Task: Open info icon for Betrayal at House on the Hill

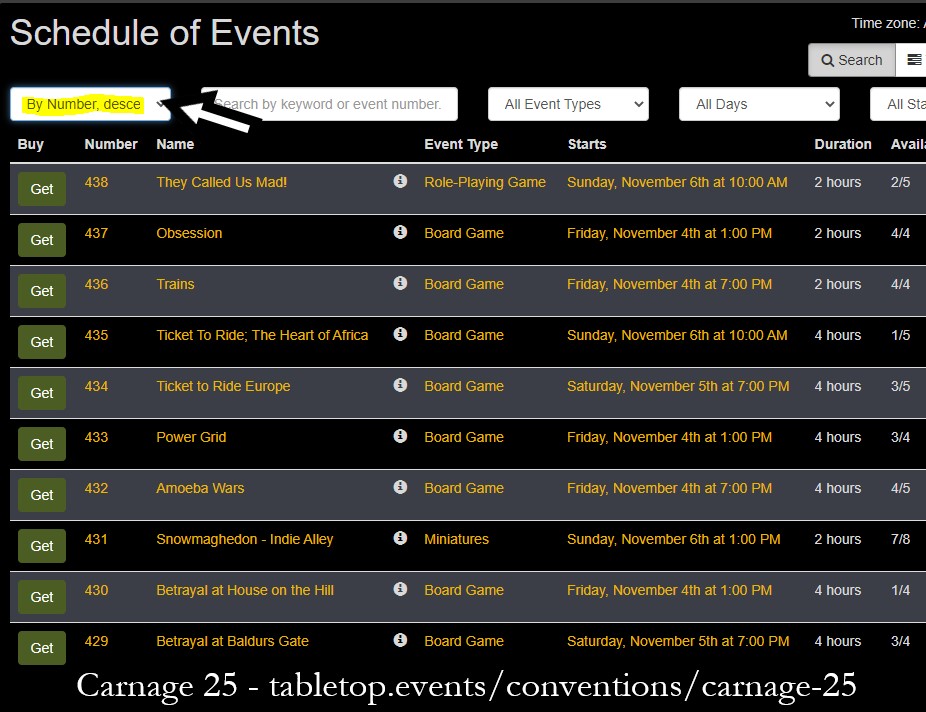Action: pyautogui.click(x=400, y=590)
